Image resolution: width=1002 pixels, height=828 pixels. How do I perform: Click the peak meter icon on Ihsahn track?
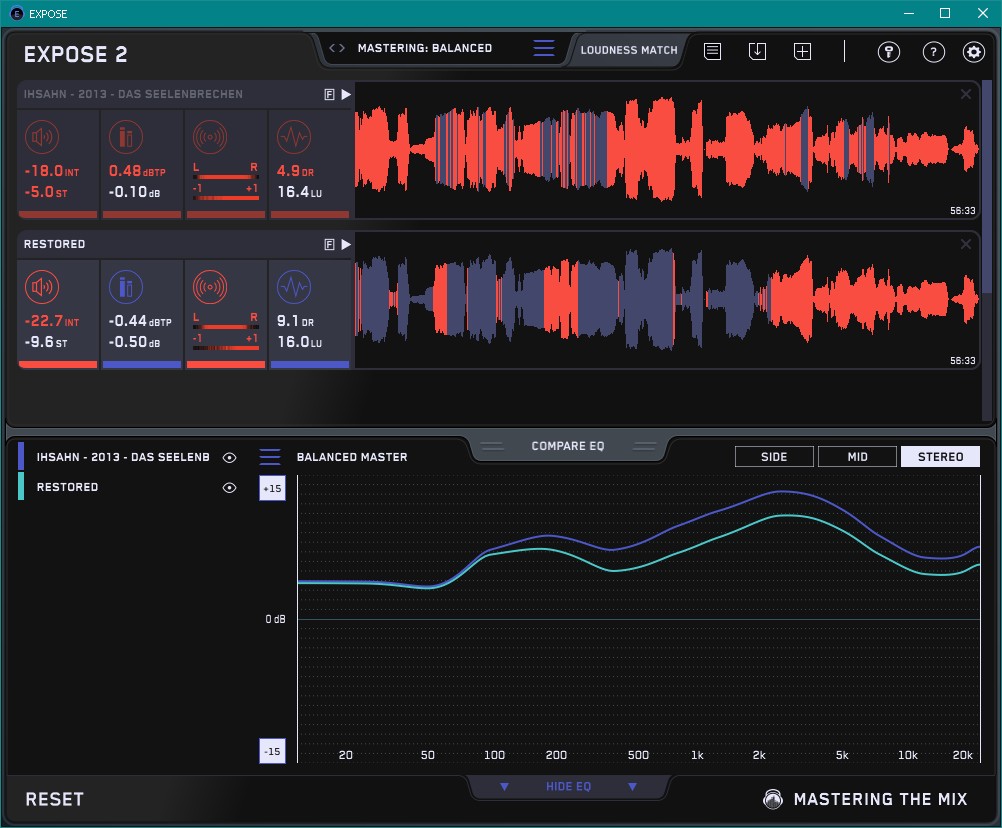(126, 138)
